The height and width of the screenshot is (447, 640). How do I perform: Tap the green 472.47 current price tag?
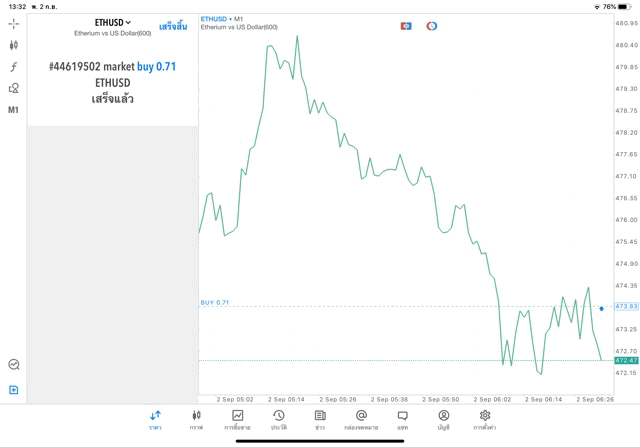[x=626, y=360]
